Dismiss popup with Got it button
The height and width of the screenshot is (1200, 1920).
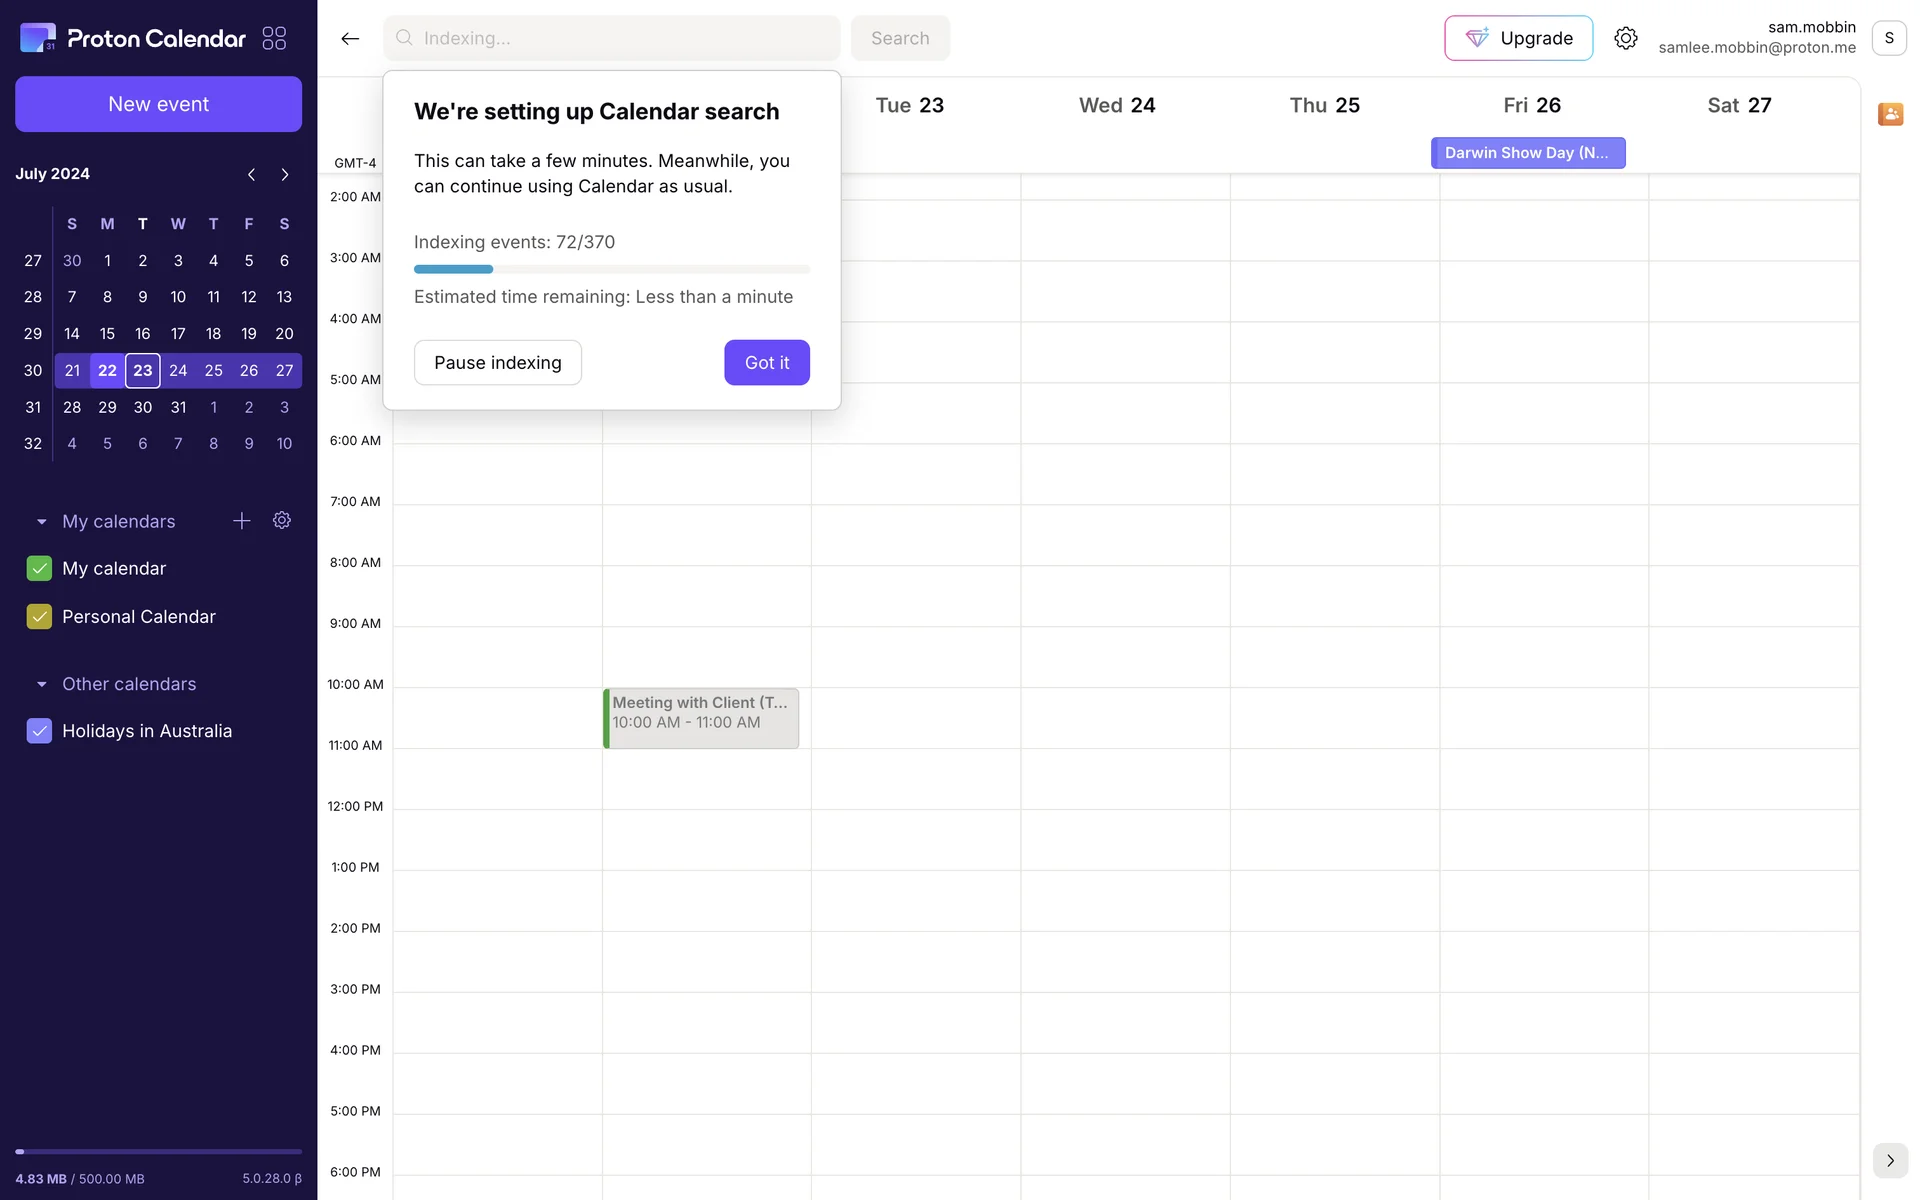click(766, 362)
